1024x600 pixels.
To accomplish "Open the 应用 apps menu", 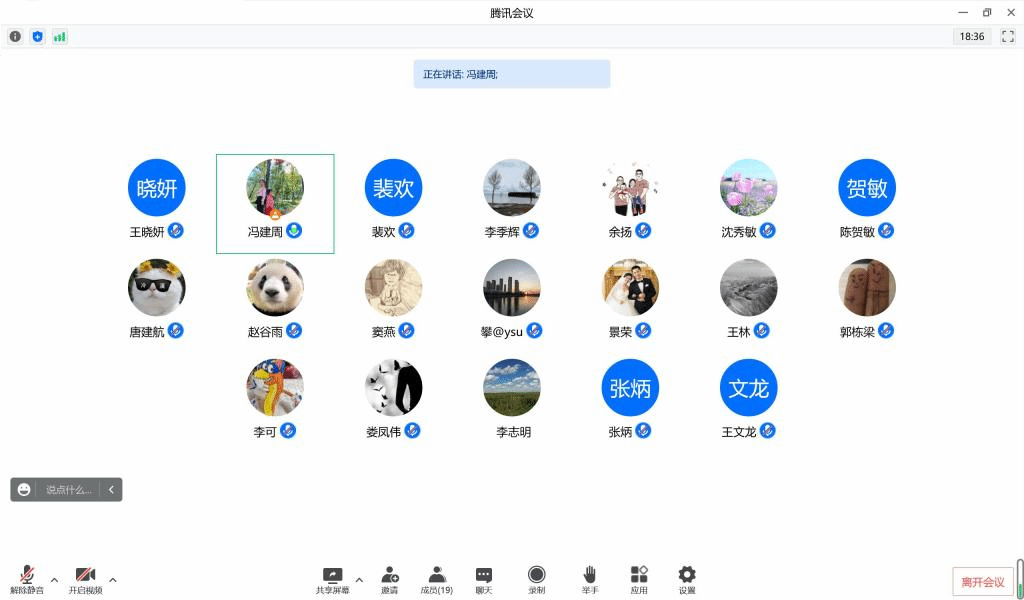I will 639,578.
